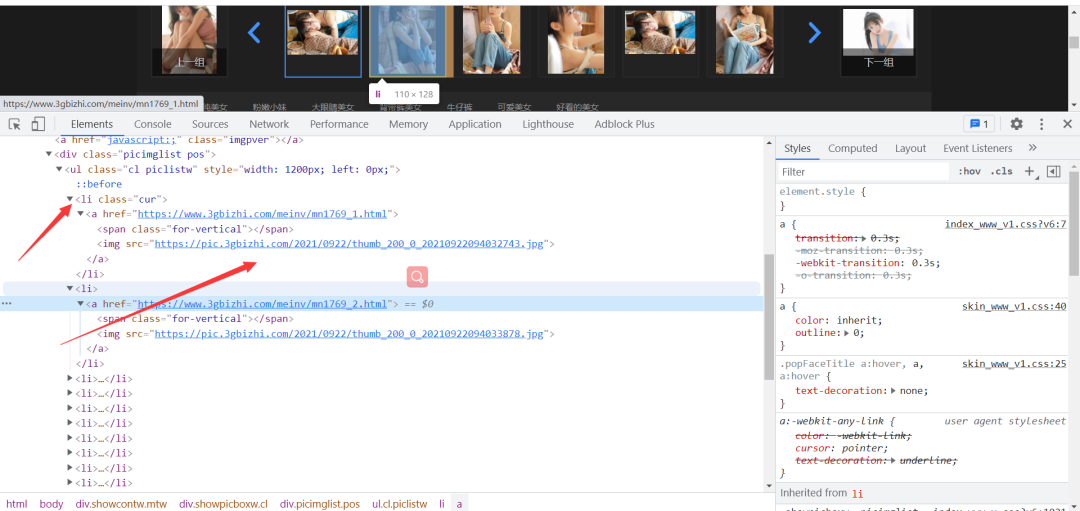This screenshot has width=1080, height=511.
Task: Click the javascript:; href link
Action: [x=143, y=140]
